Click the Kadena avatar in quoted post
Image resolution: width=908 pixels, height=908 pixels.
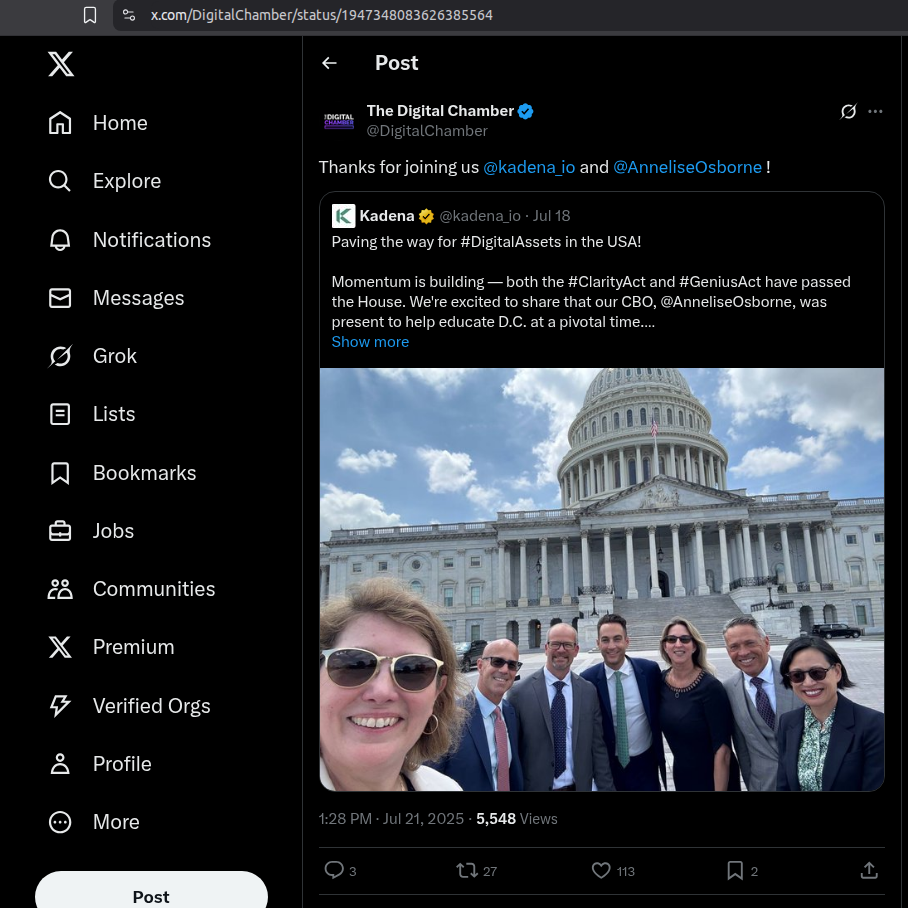click(x=343, y=216)
